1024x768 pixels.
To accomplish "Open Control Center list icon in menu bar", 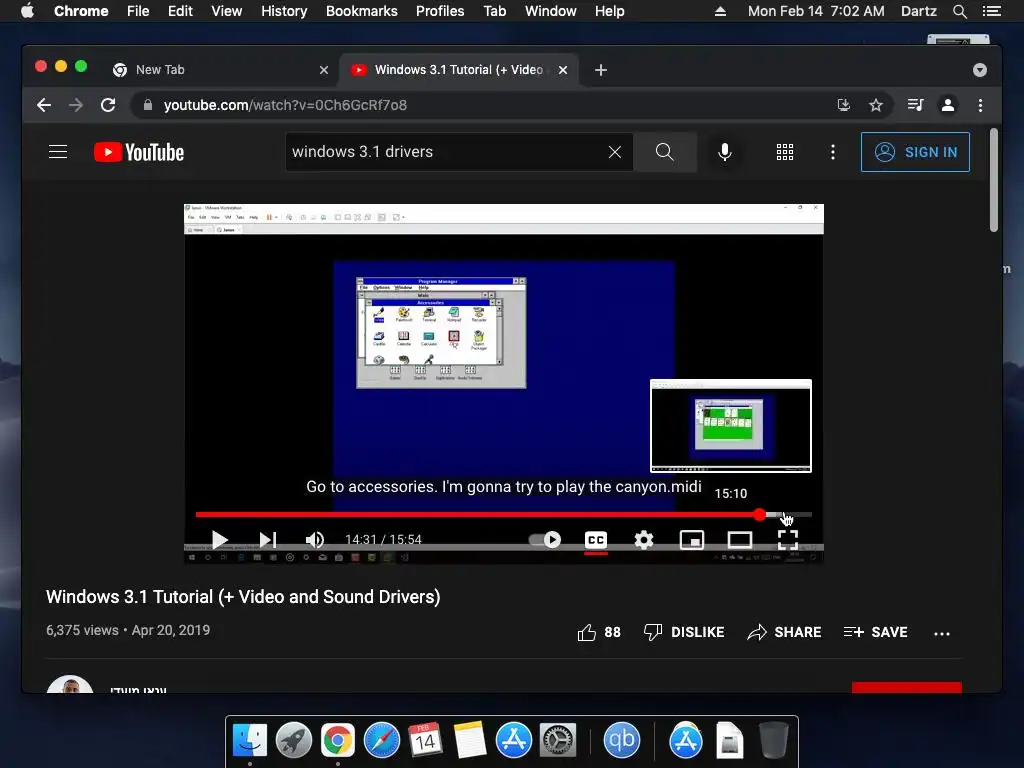I will (x=992, y=11).
